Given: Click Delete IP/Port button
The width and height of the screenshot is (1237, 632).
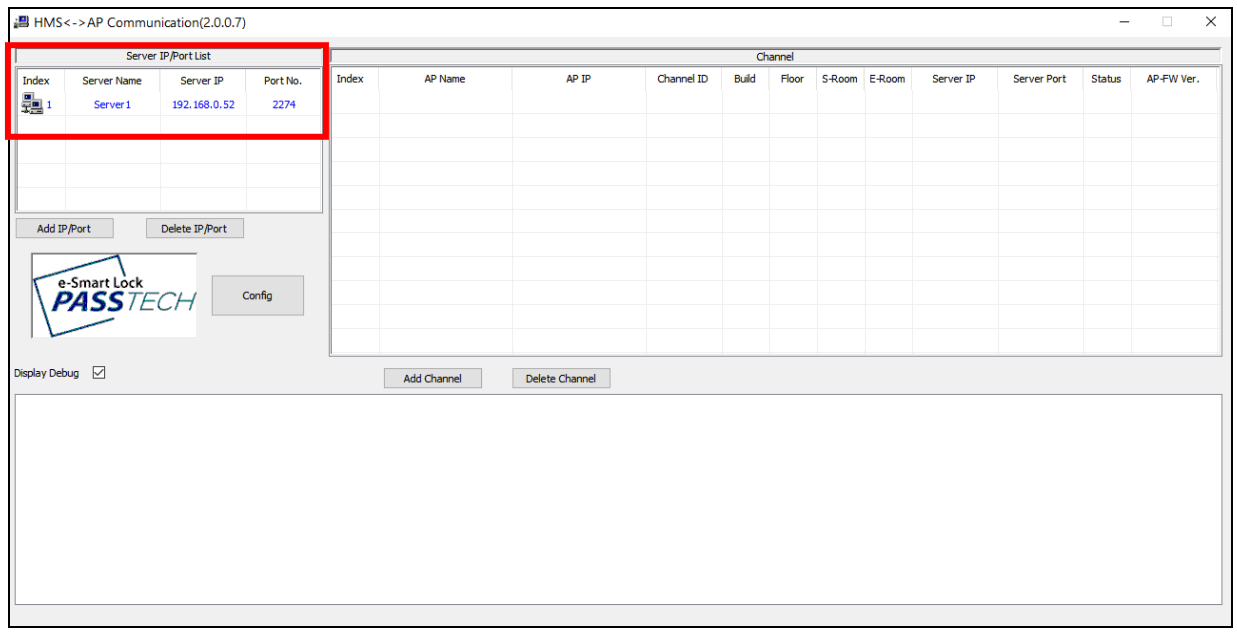Looking at the screenshot, I should coord(194,229).
